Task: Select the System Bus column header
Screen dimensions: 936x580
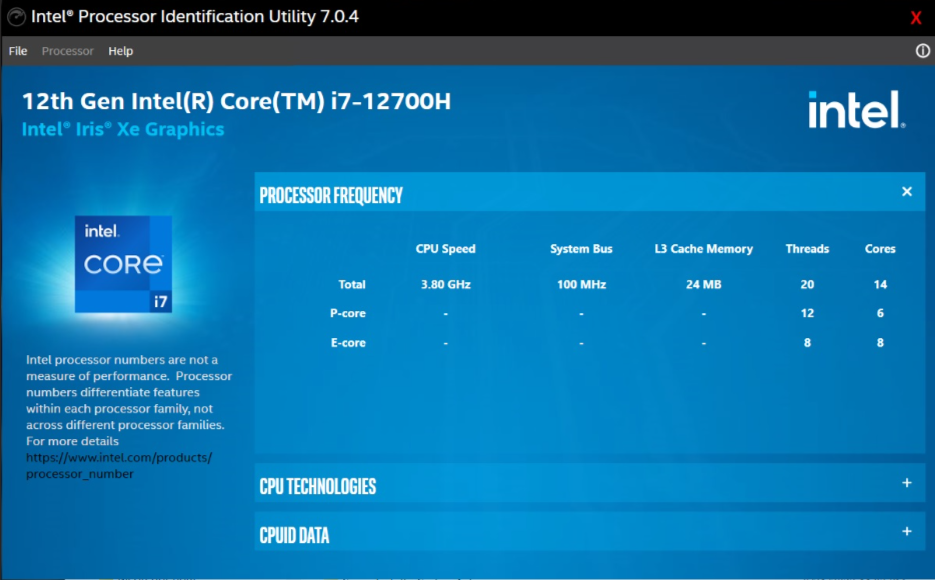Action: point(581,249)
